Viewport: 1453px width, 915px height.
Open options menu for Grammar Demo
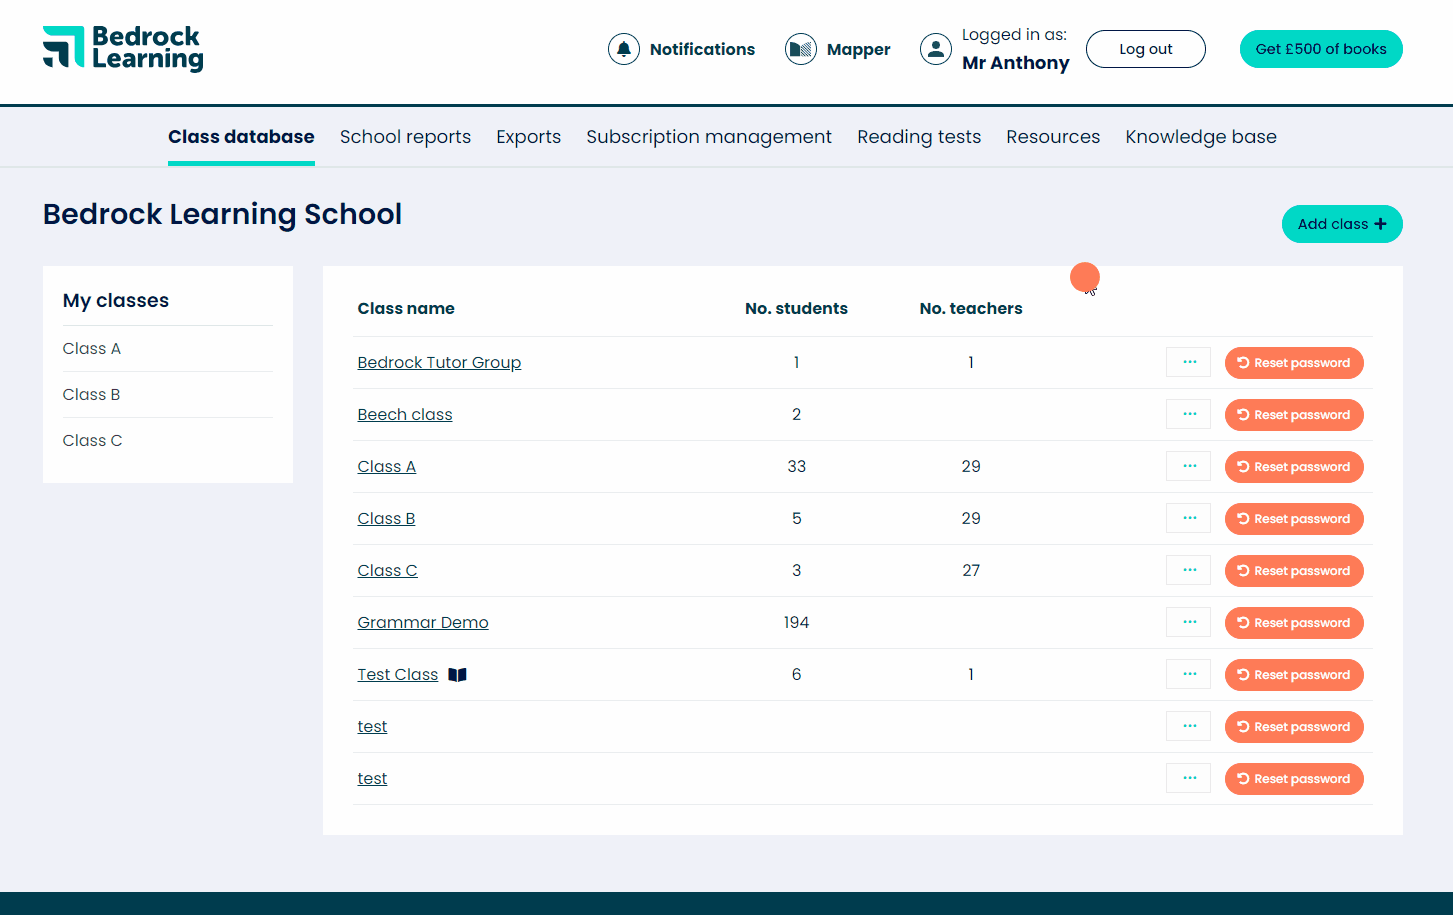pos(1189,622)
